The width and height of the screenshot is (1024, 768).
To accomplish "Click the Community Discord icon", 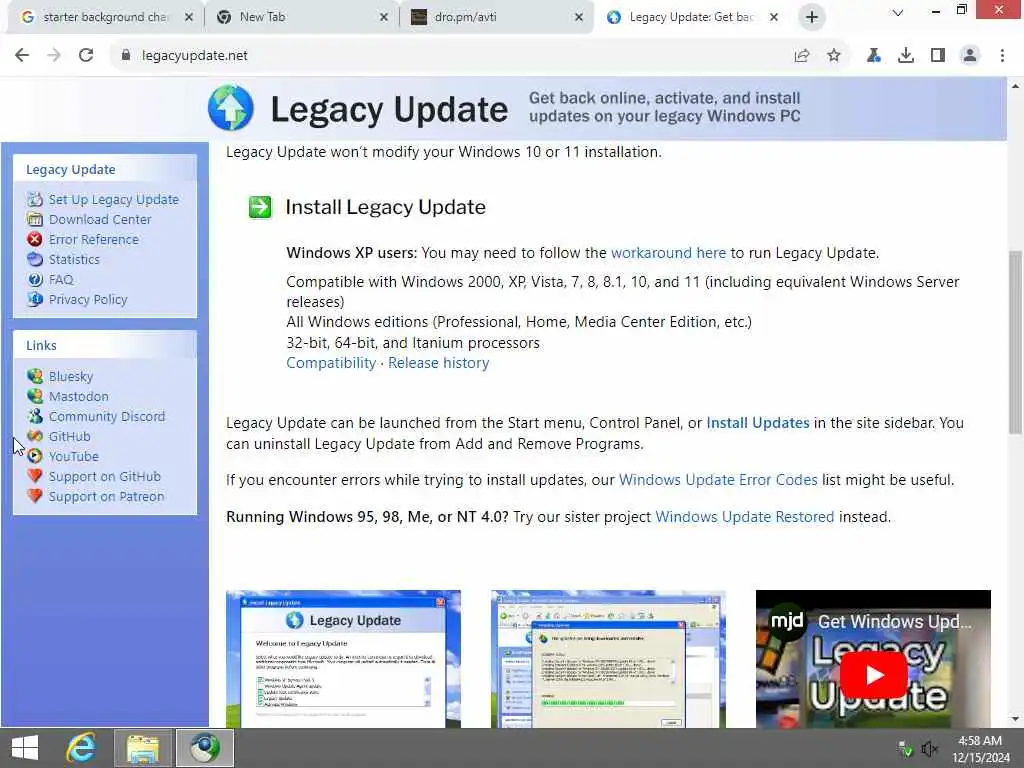I will [x=35, y=416].
